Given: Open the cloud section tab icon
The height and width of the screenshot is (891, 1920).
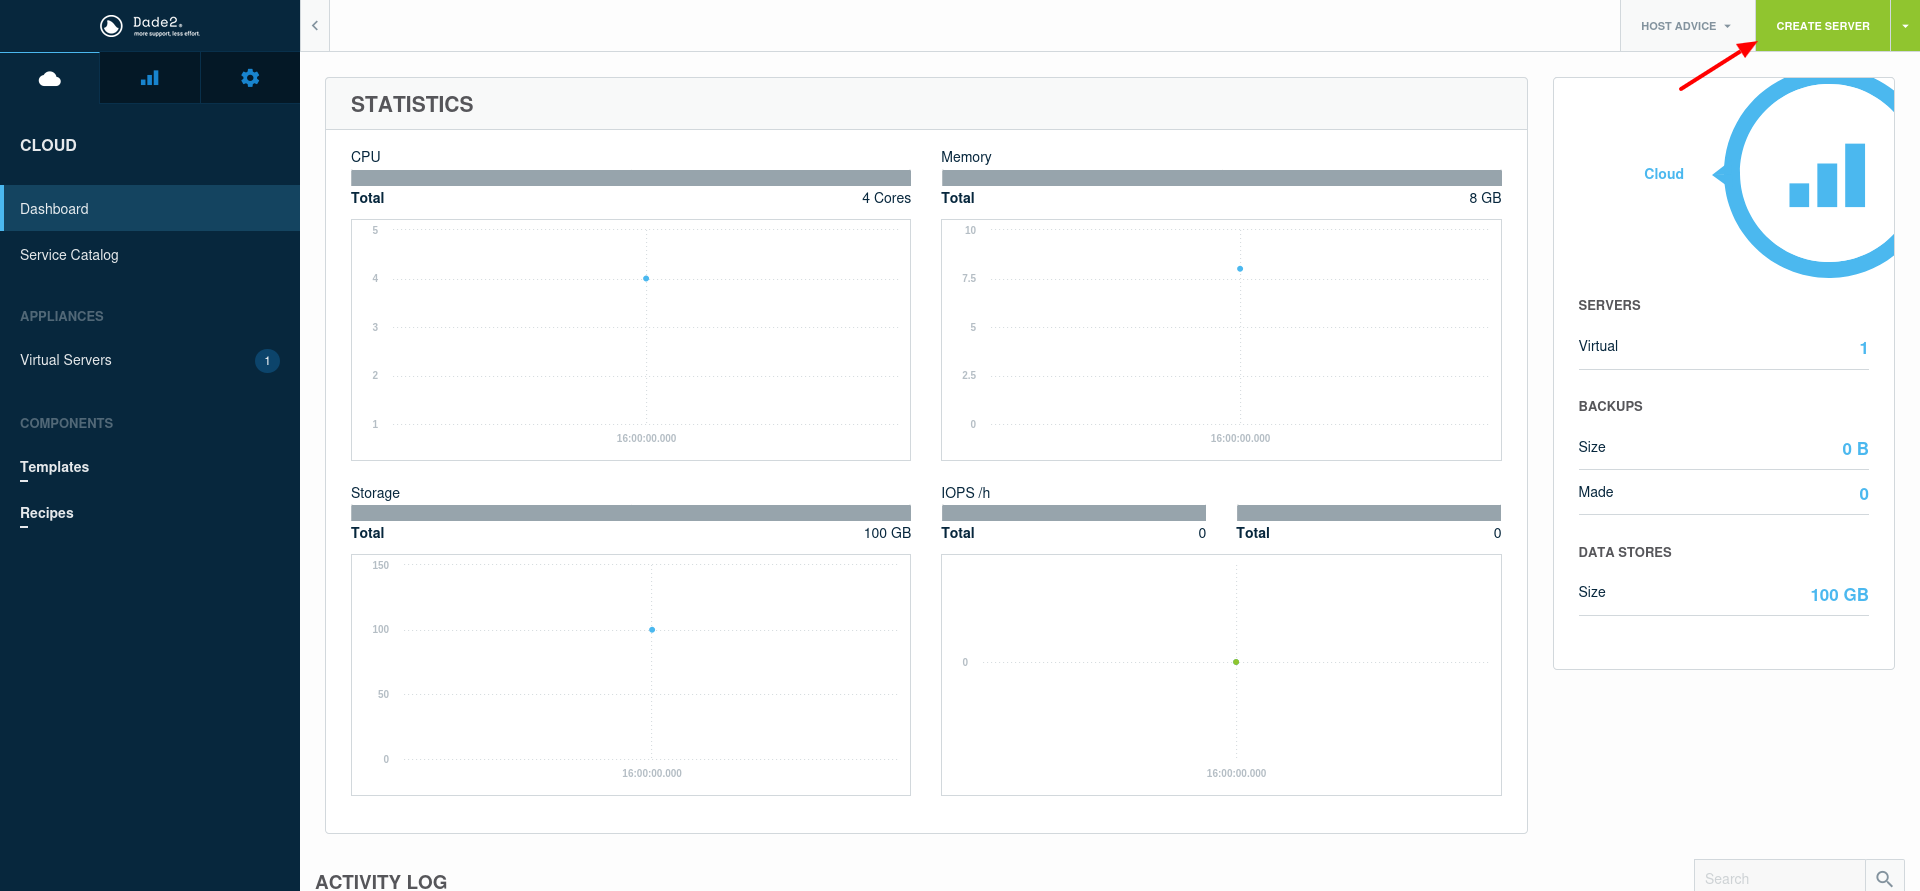Looking at the screenshot, I should pyautogui.click(x=50, y=78).
